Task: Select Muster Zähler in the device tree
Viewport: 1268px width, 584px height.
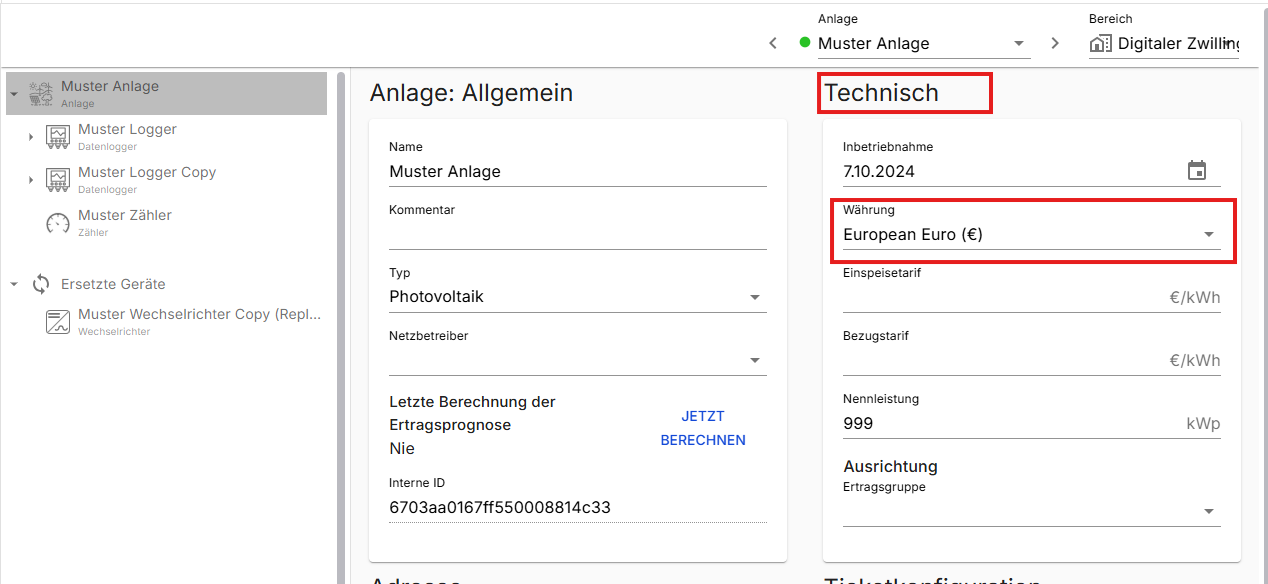Action: [x=125, y=215]
